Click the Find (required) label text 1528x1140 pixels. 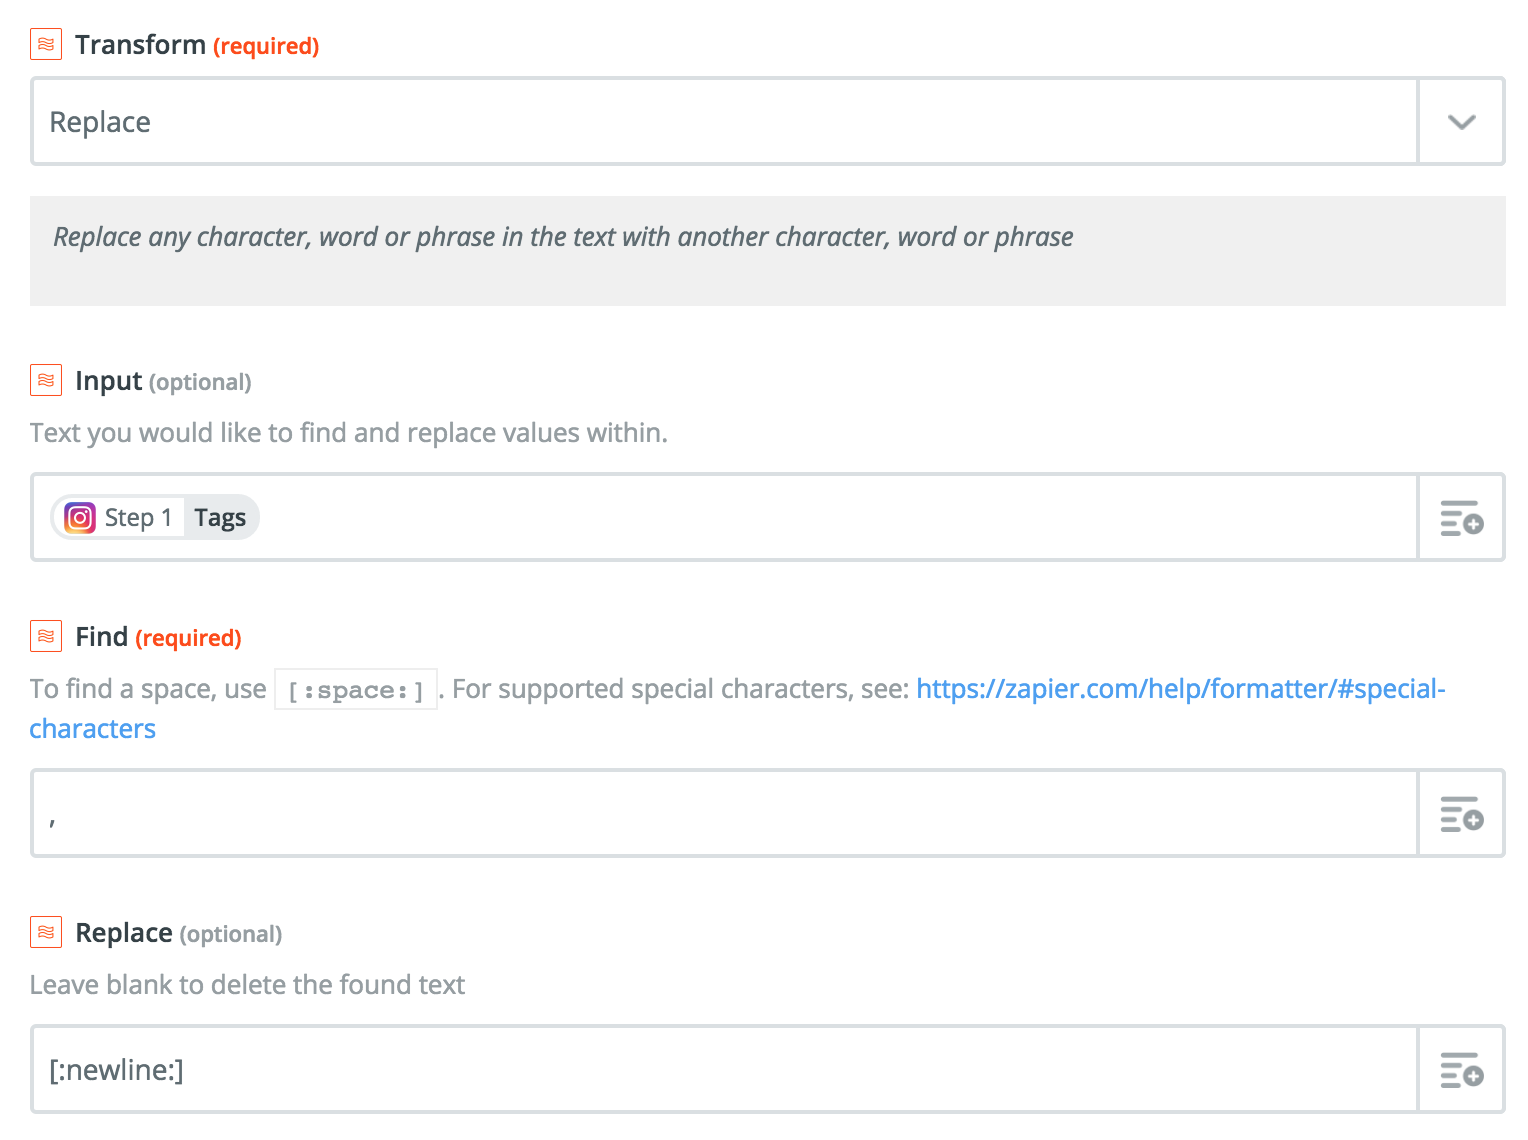coord(158,637)
